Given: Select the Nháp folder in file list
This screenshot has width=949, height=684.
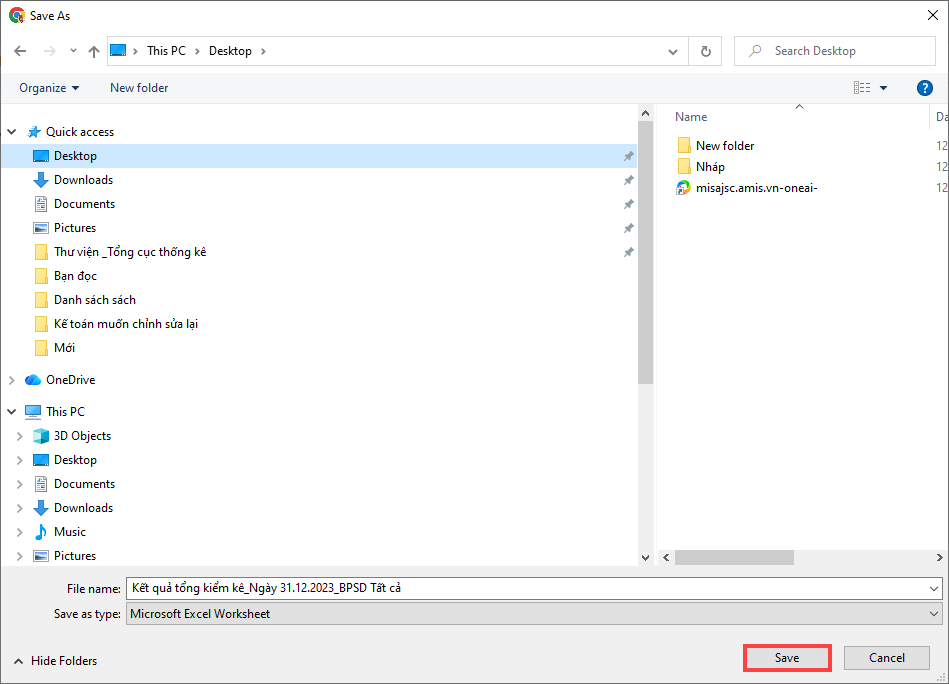Looking at the screenshot, I should point(710,166).
